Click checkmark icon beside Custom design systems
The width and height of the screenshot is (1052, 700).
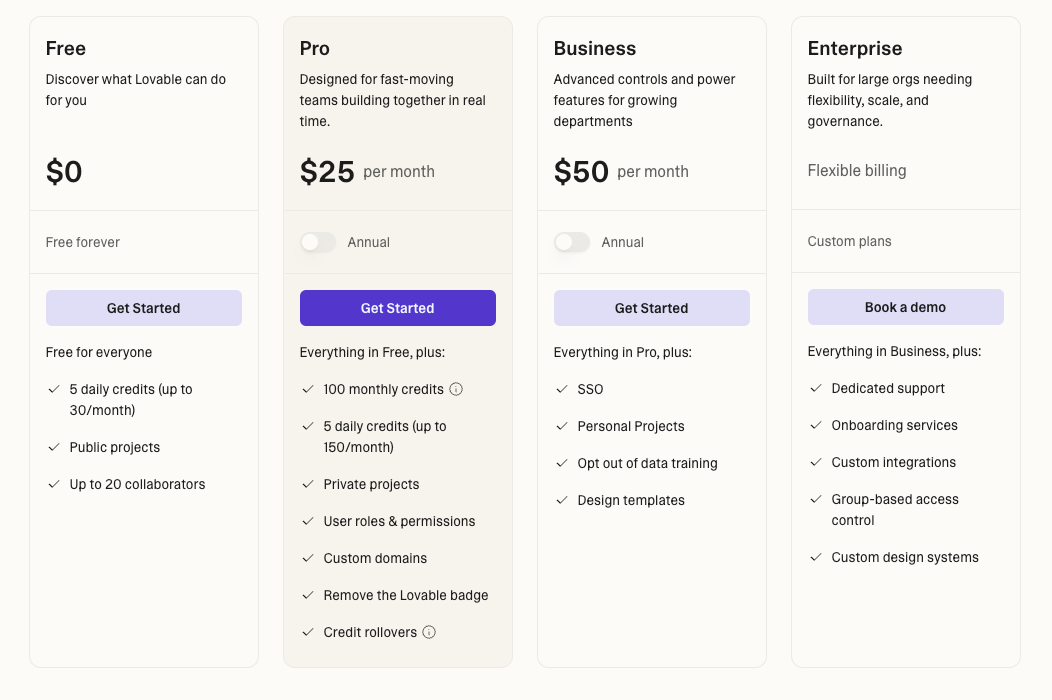tap(816, 557)
